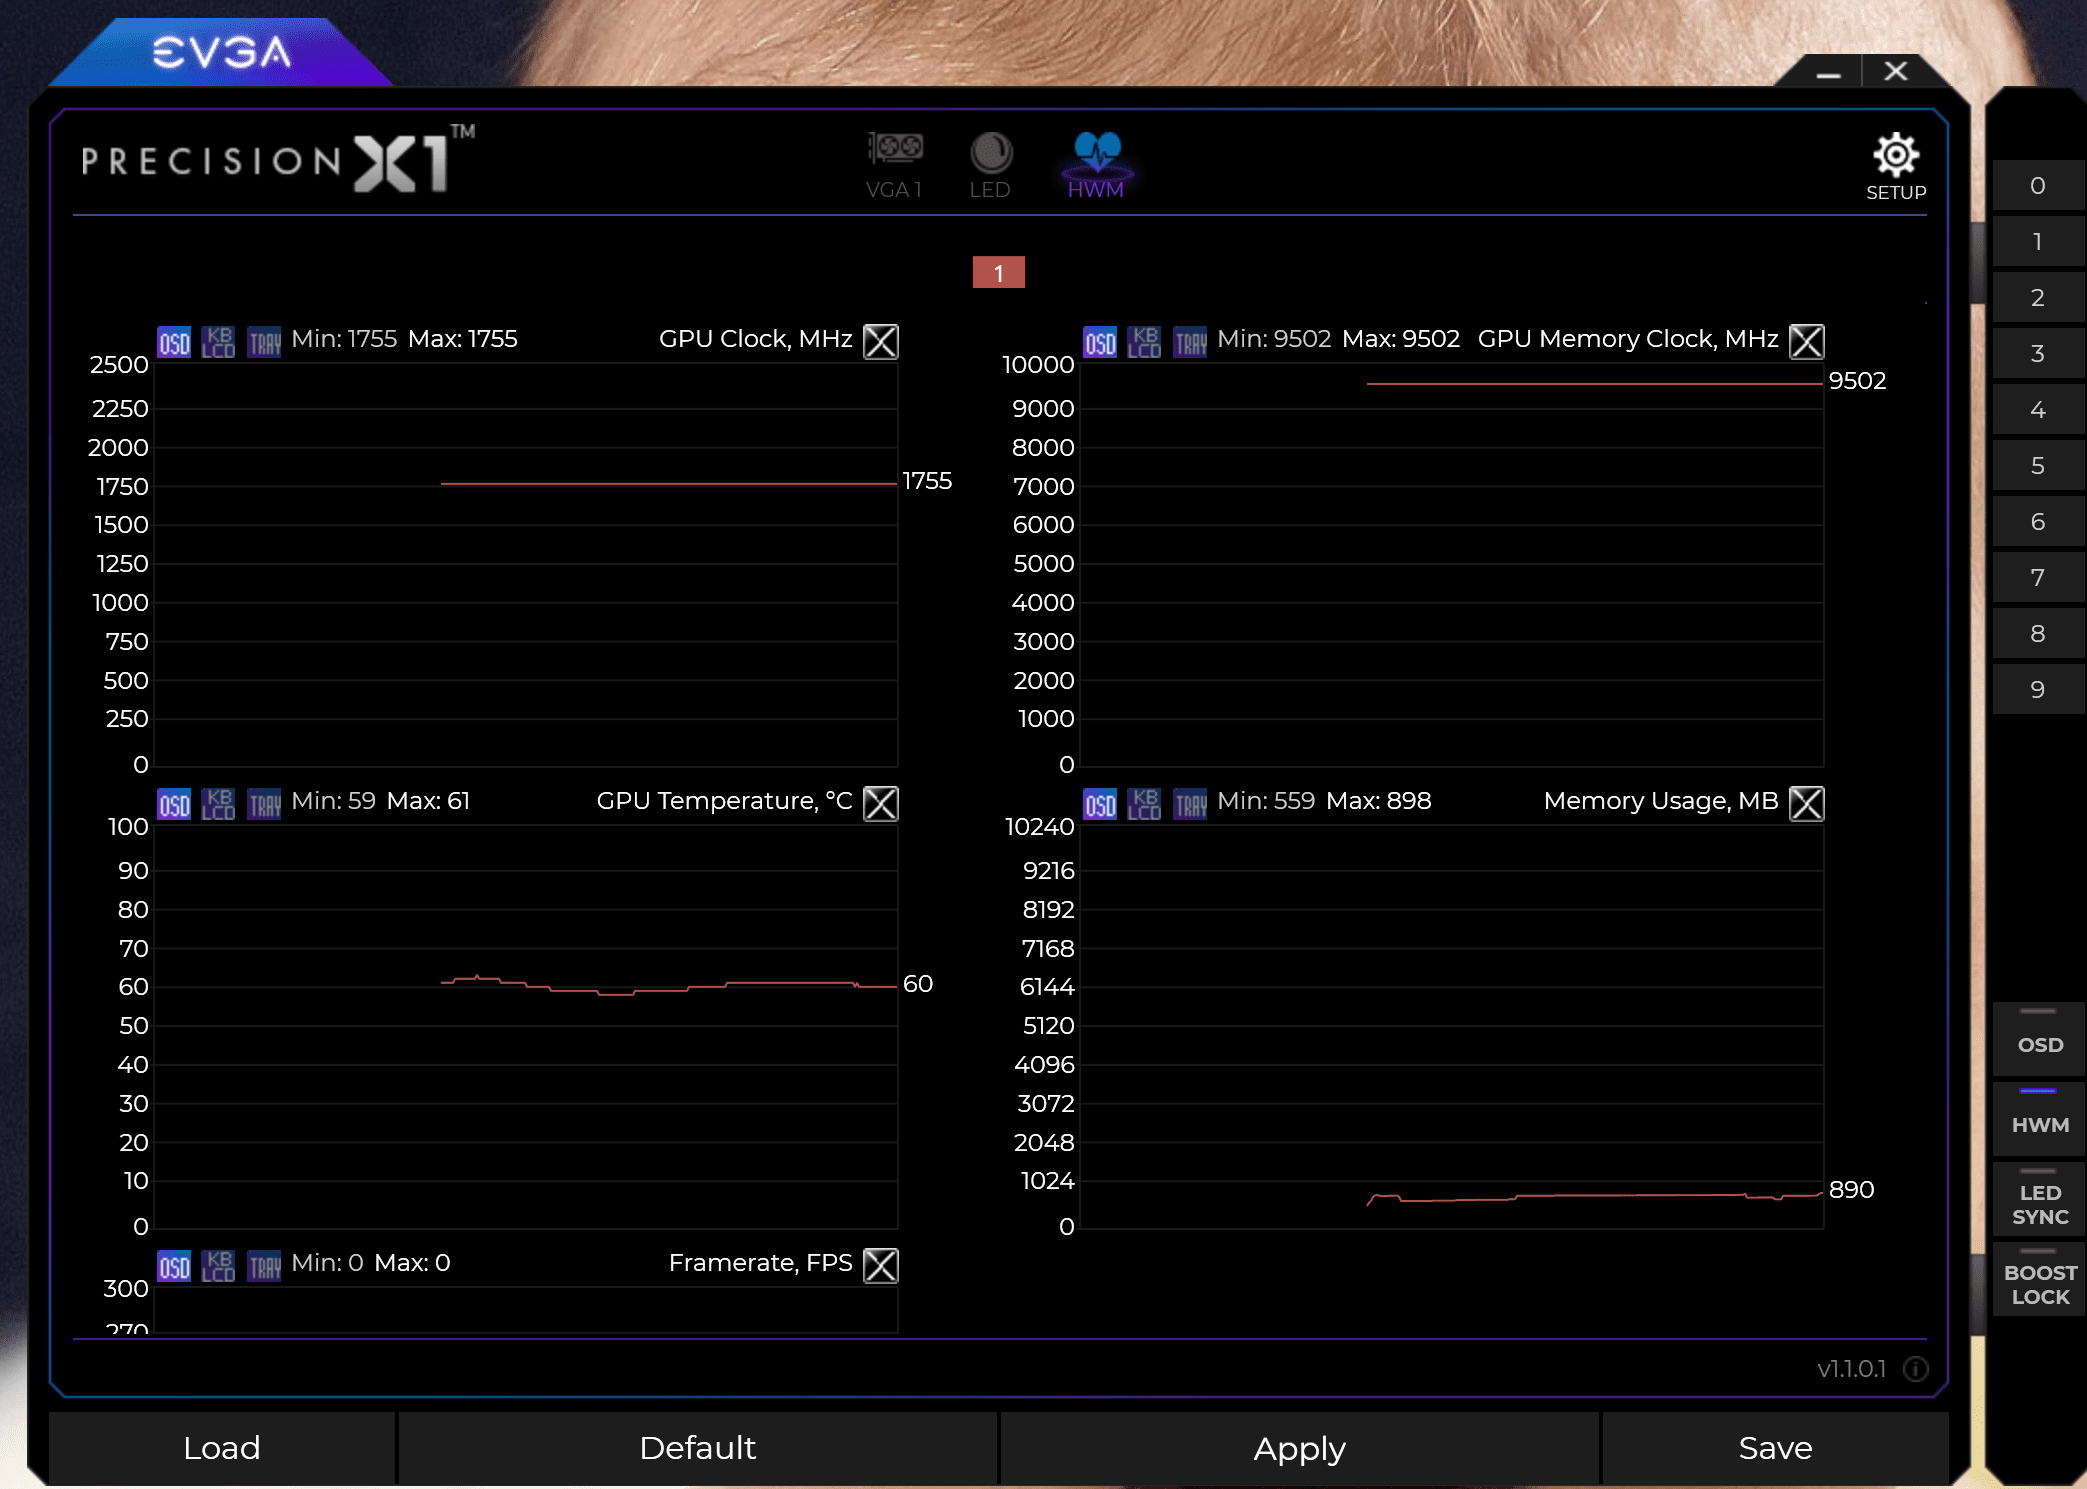Viewport: 2087px width, 1489px height.
Task: Select profile slot 2
Action: pyautogui.click(x=2037, y=298)
